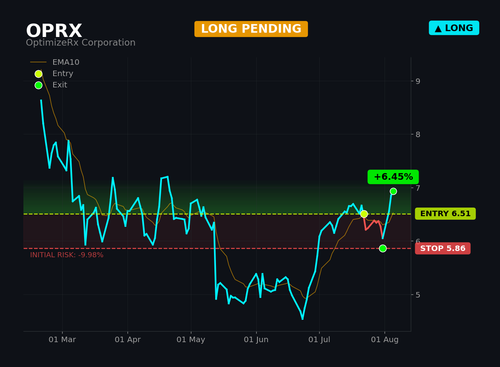
Task: Click the ENTRY 6.51 price tag
Action: [x=445, y=214]
